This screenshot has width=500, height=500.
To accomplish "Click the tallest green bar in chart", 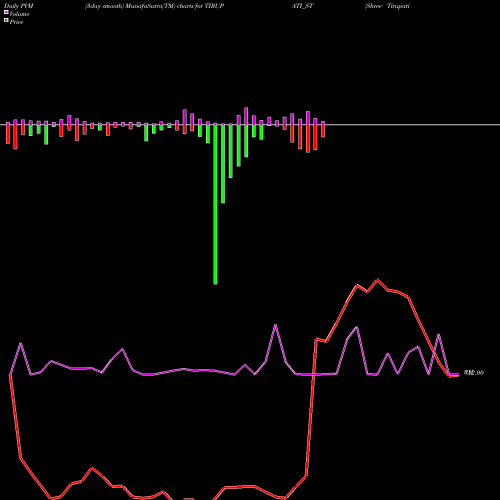I will [x=215, y=204].
